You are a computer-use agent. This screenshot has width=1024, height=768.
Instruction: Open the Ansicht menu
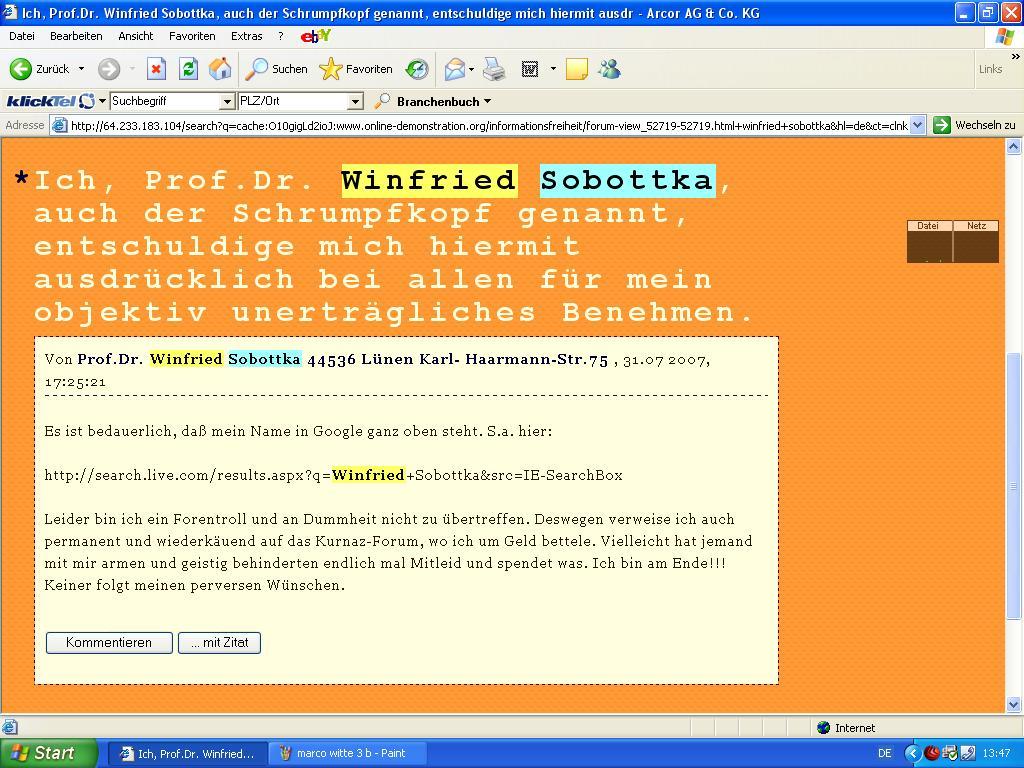tap(136, 36)
